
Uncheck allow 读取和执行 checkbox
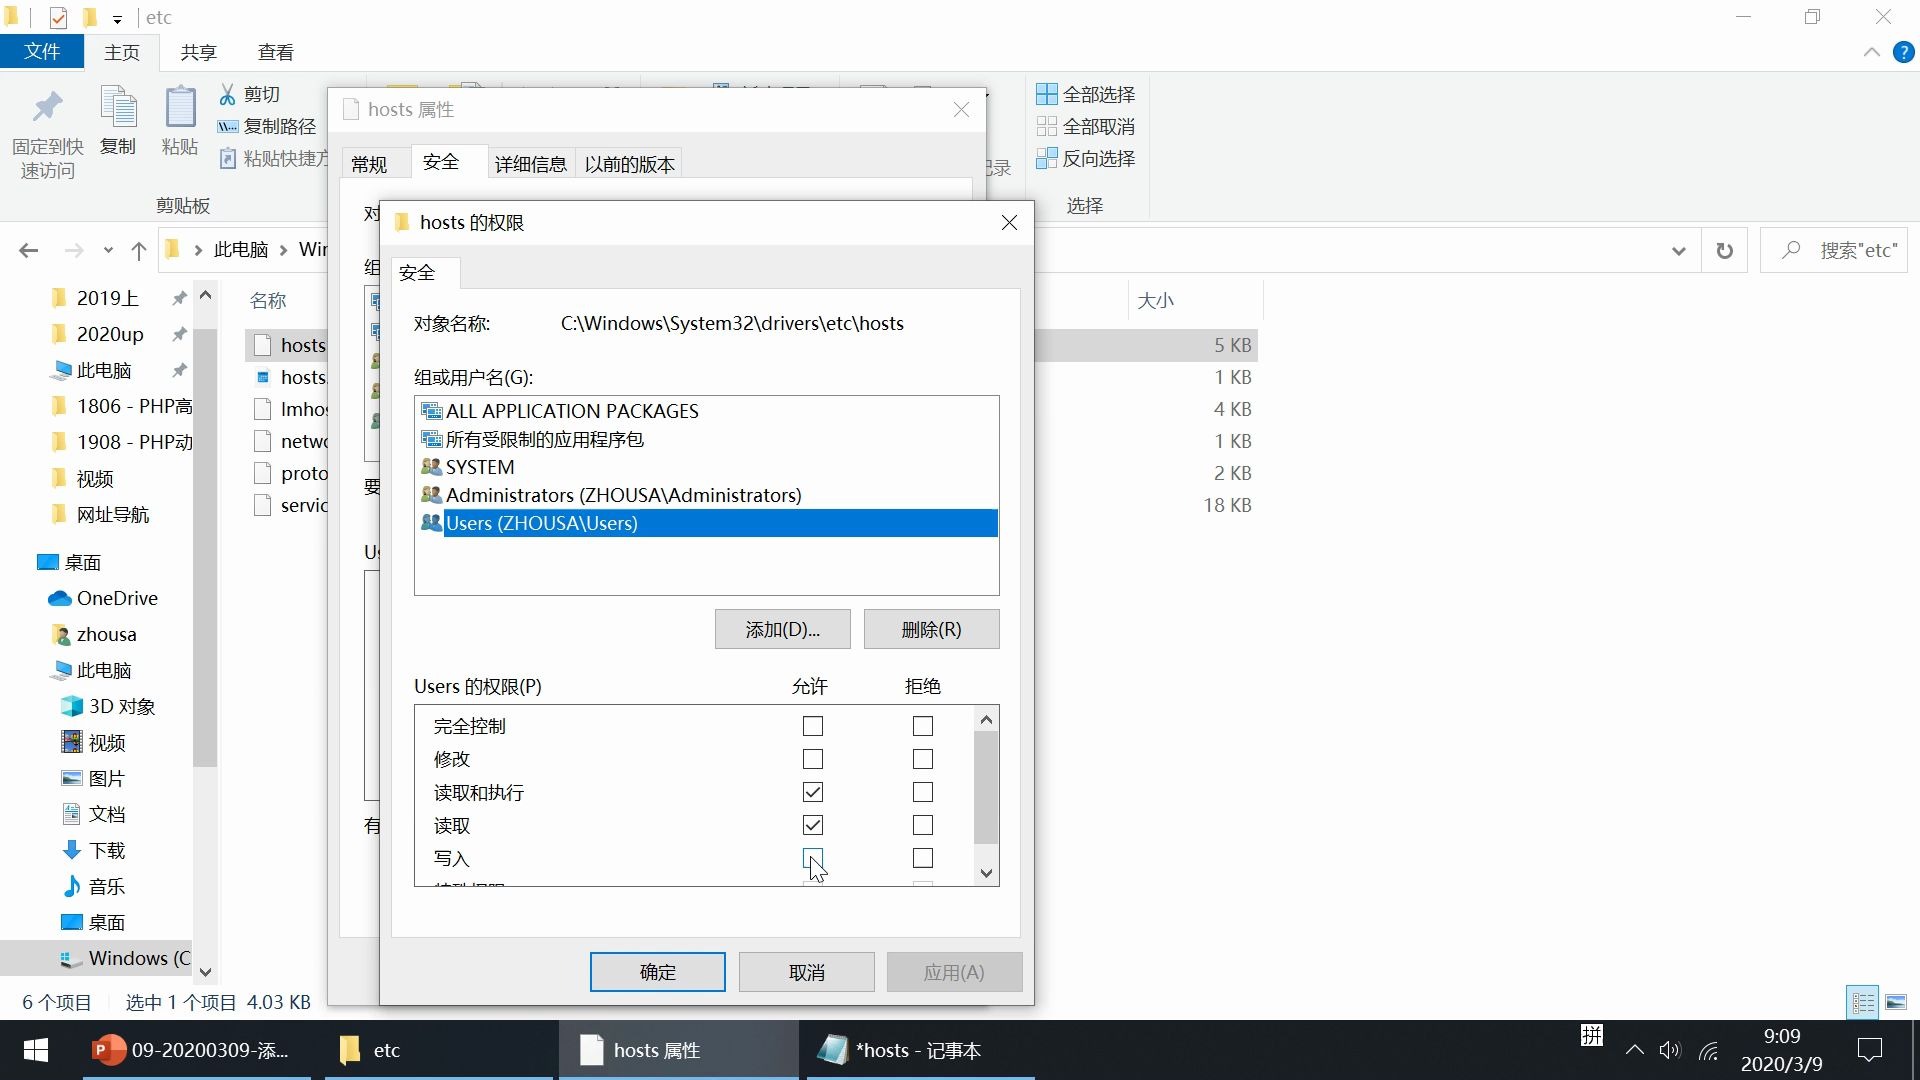813,792
